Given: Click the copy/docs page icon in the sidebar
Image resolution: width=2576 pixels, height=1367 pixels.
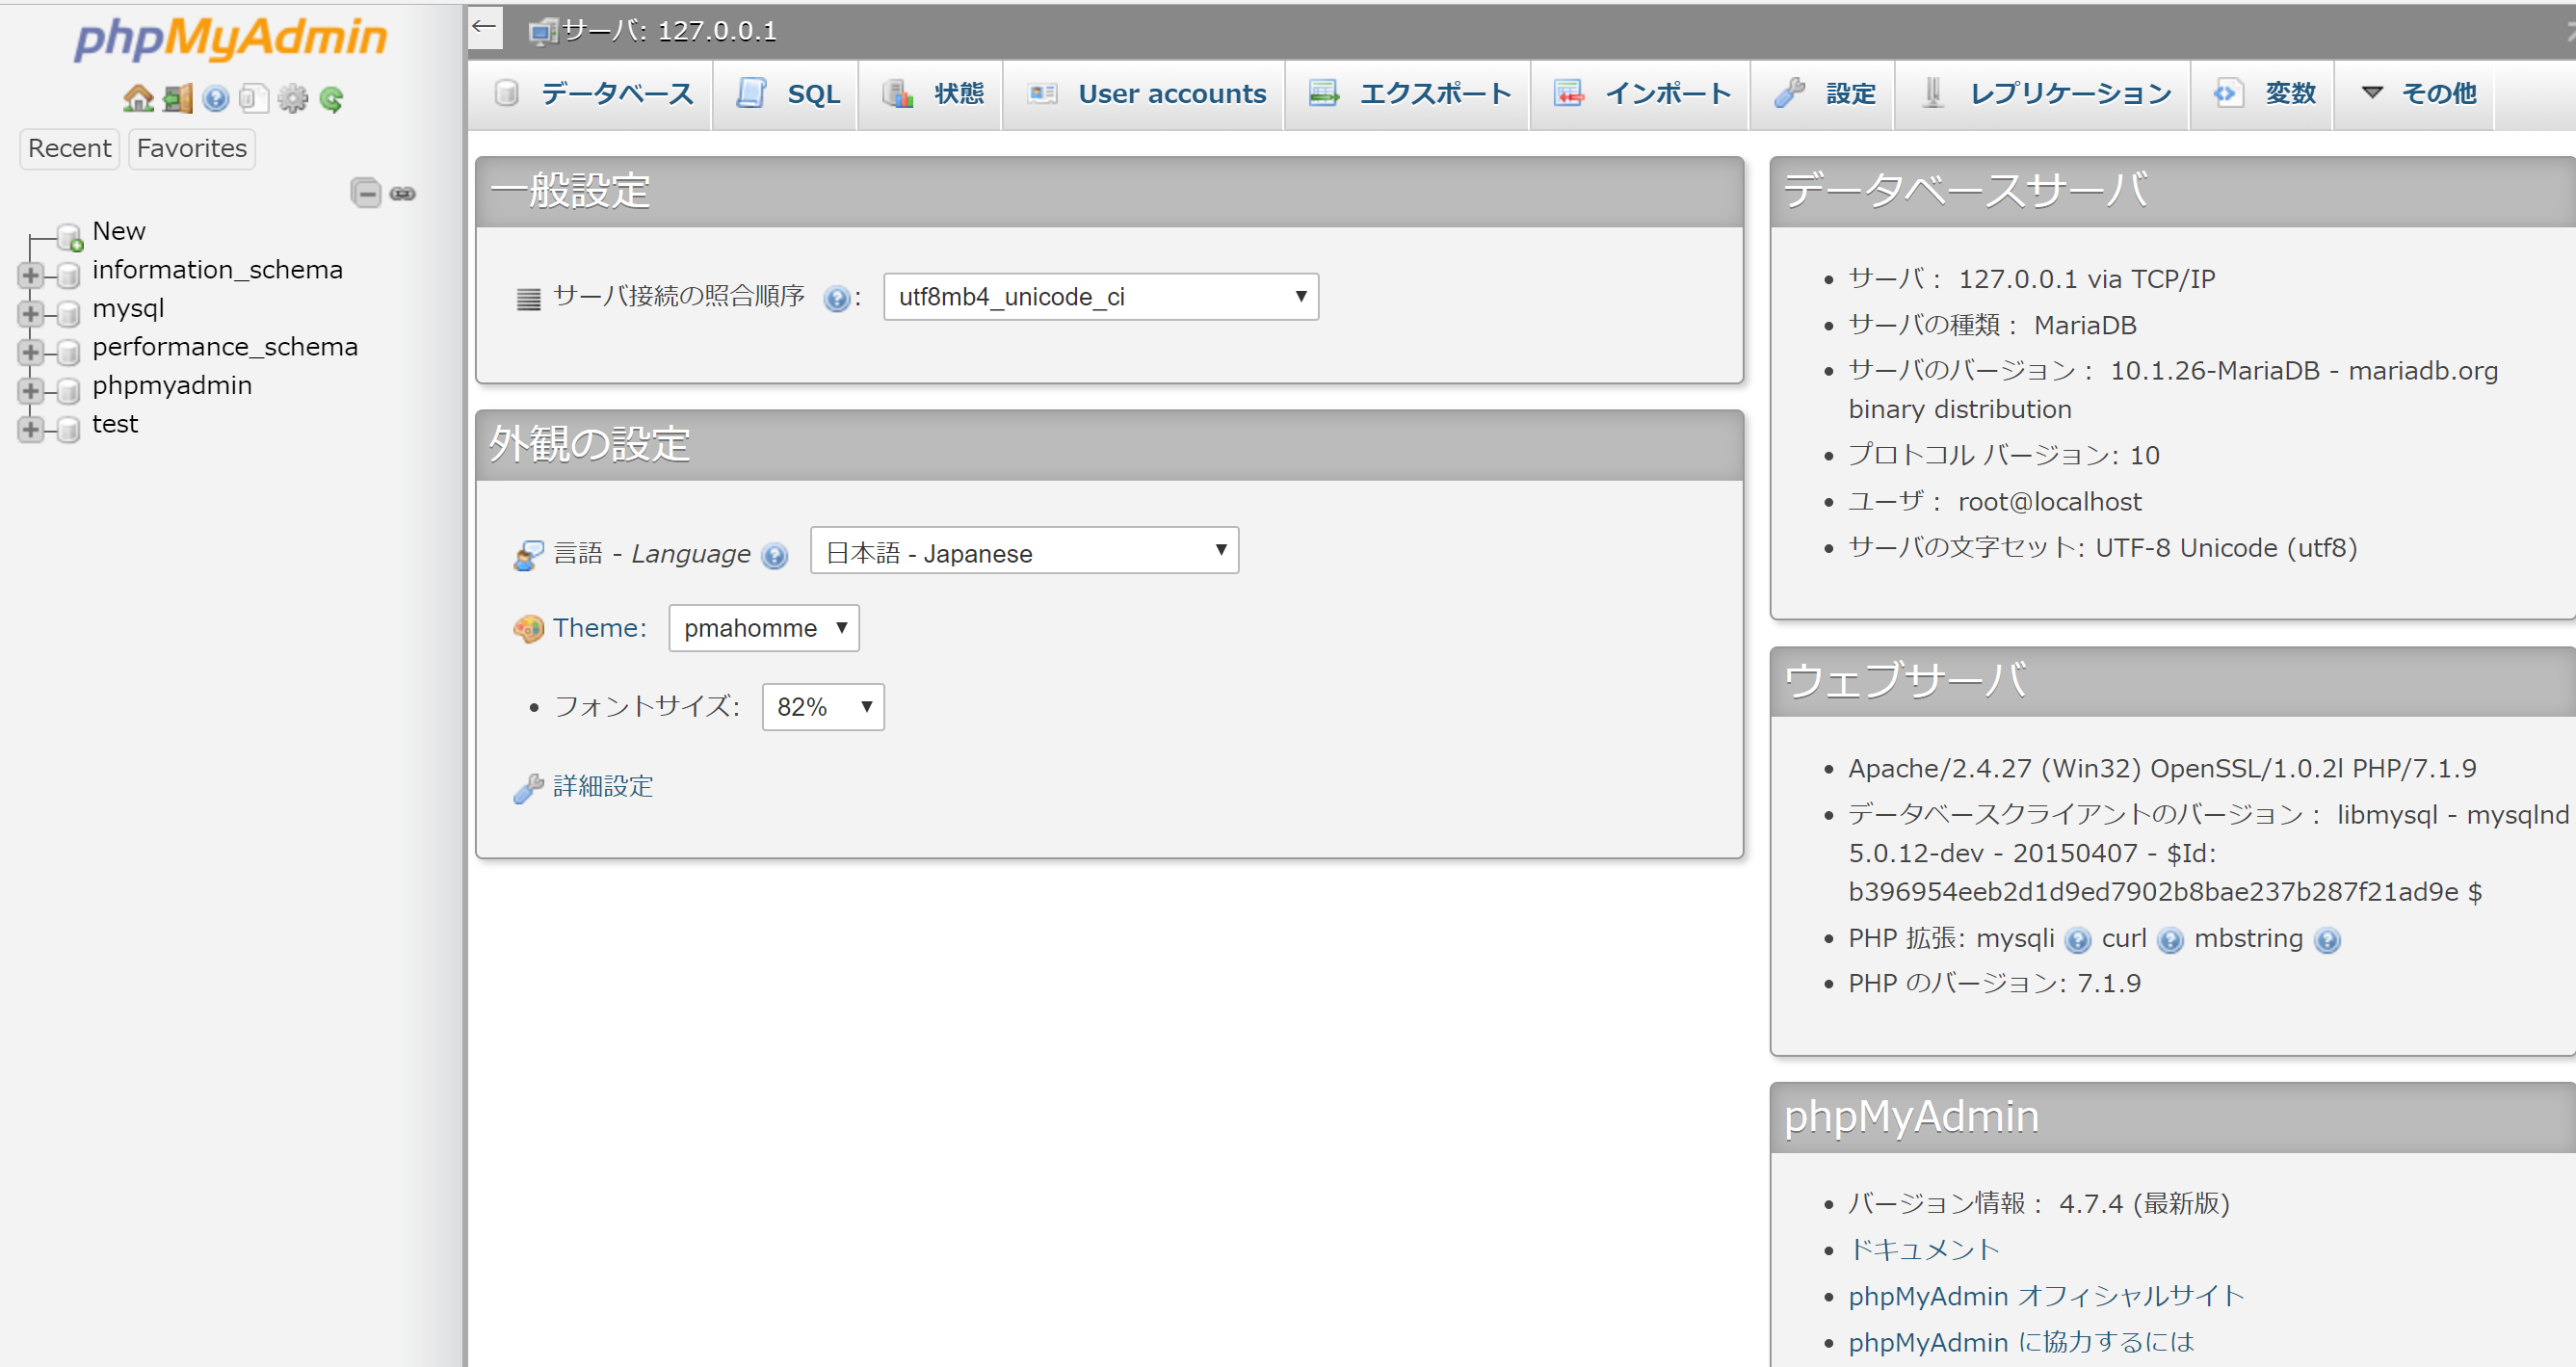Looking at the screenshot, I should tap(254, 98).
